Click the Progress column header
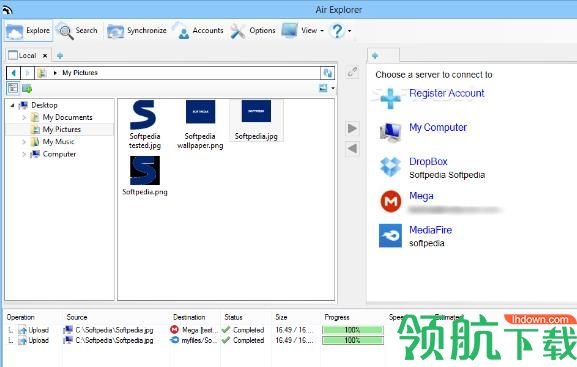Viewport: 577px width, 367px height. 337,317
